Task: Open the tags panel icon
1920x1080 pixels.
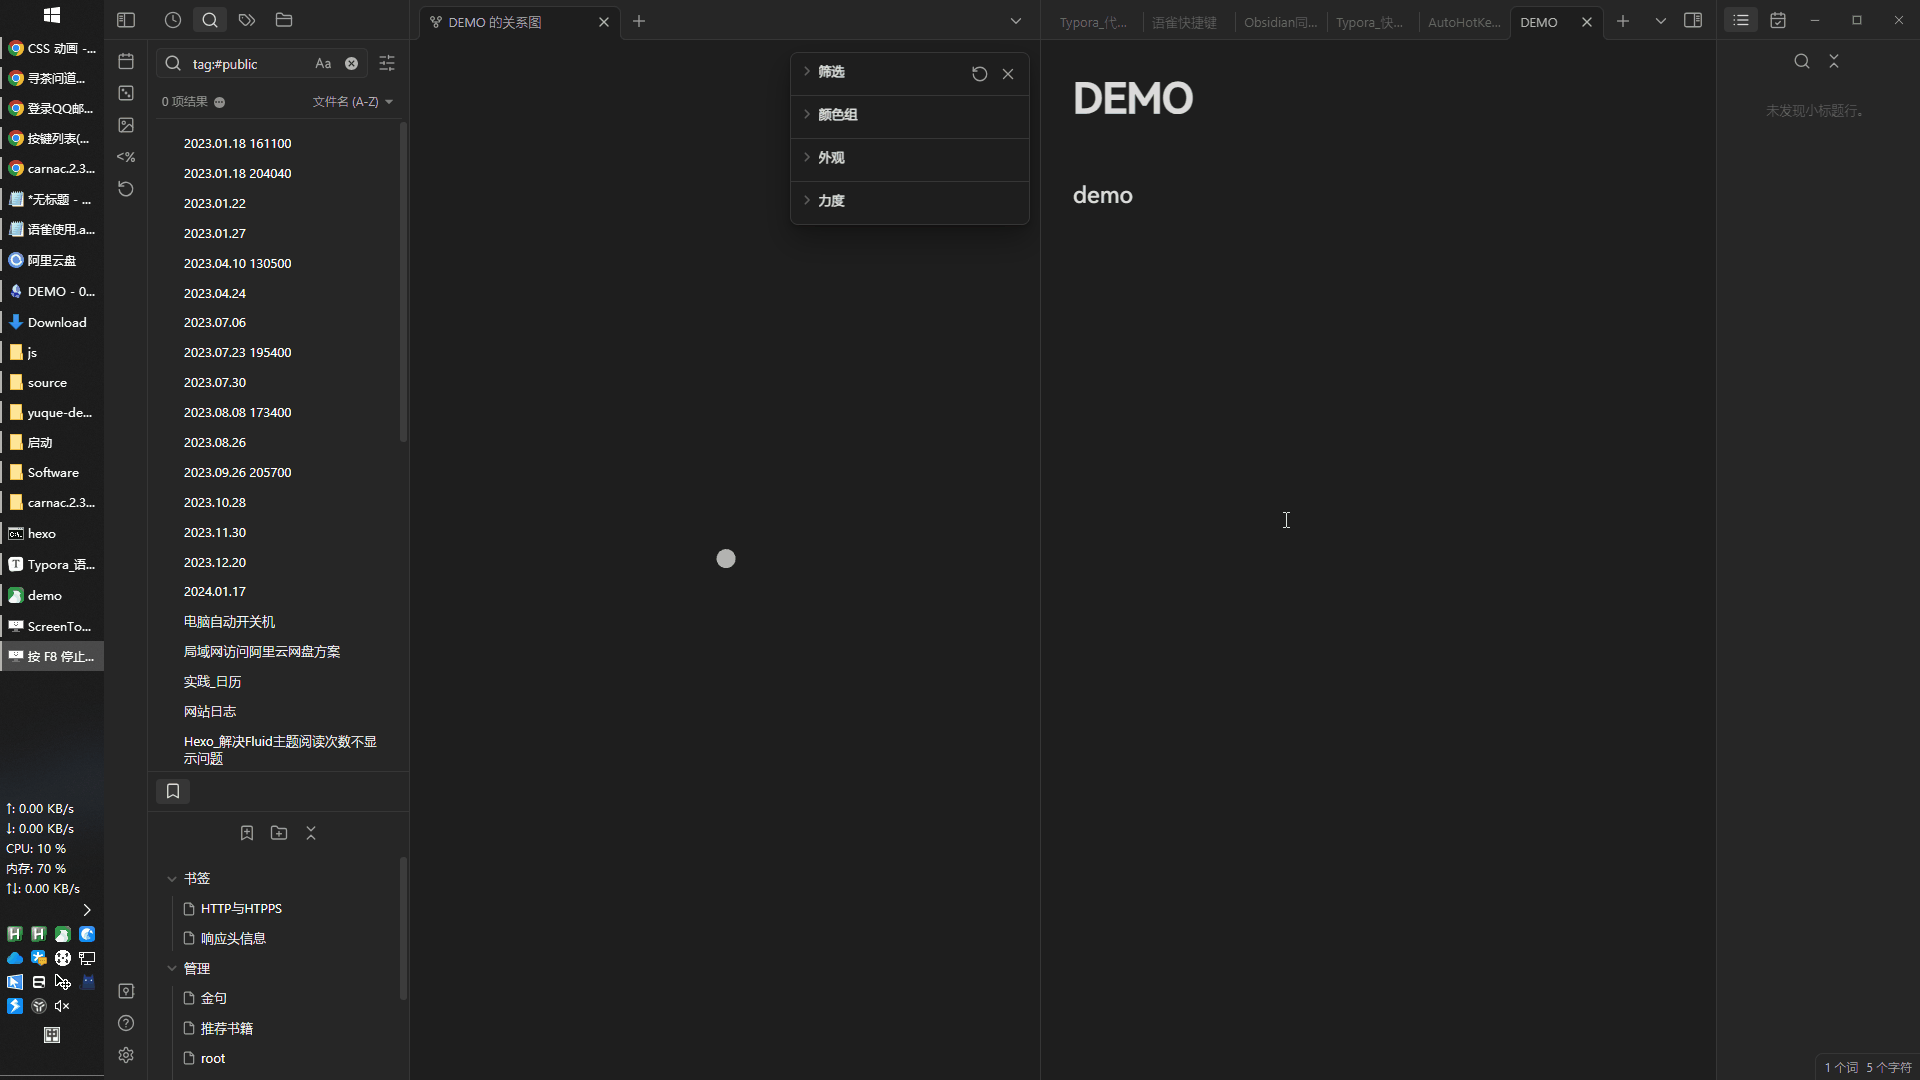Action: point(247,20)
